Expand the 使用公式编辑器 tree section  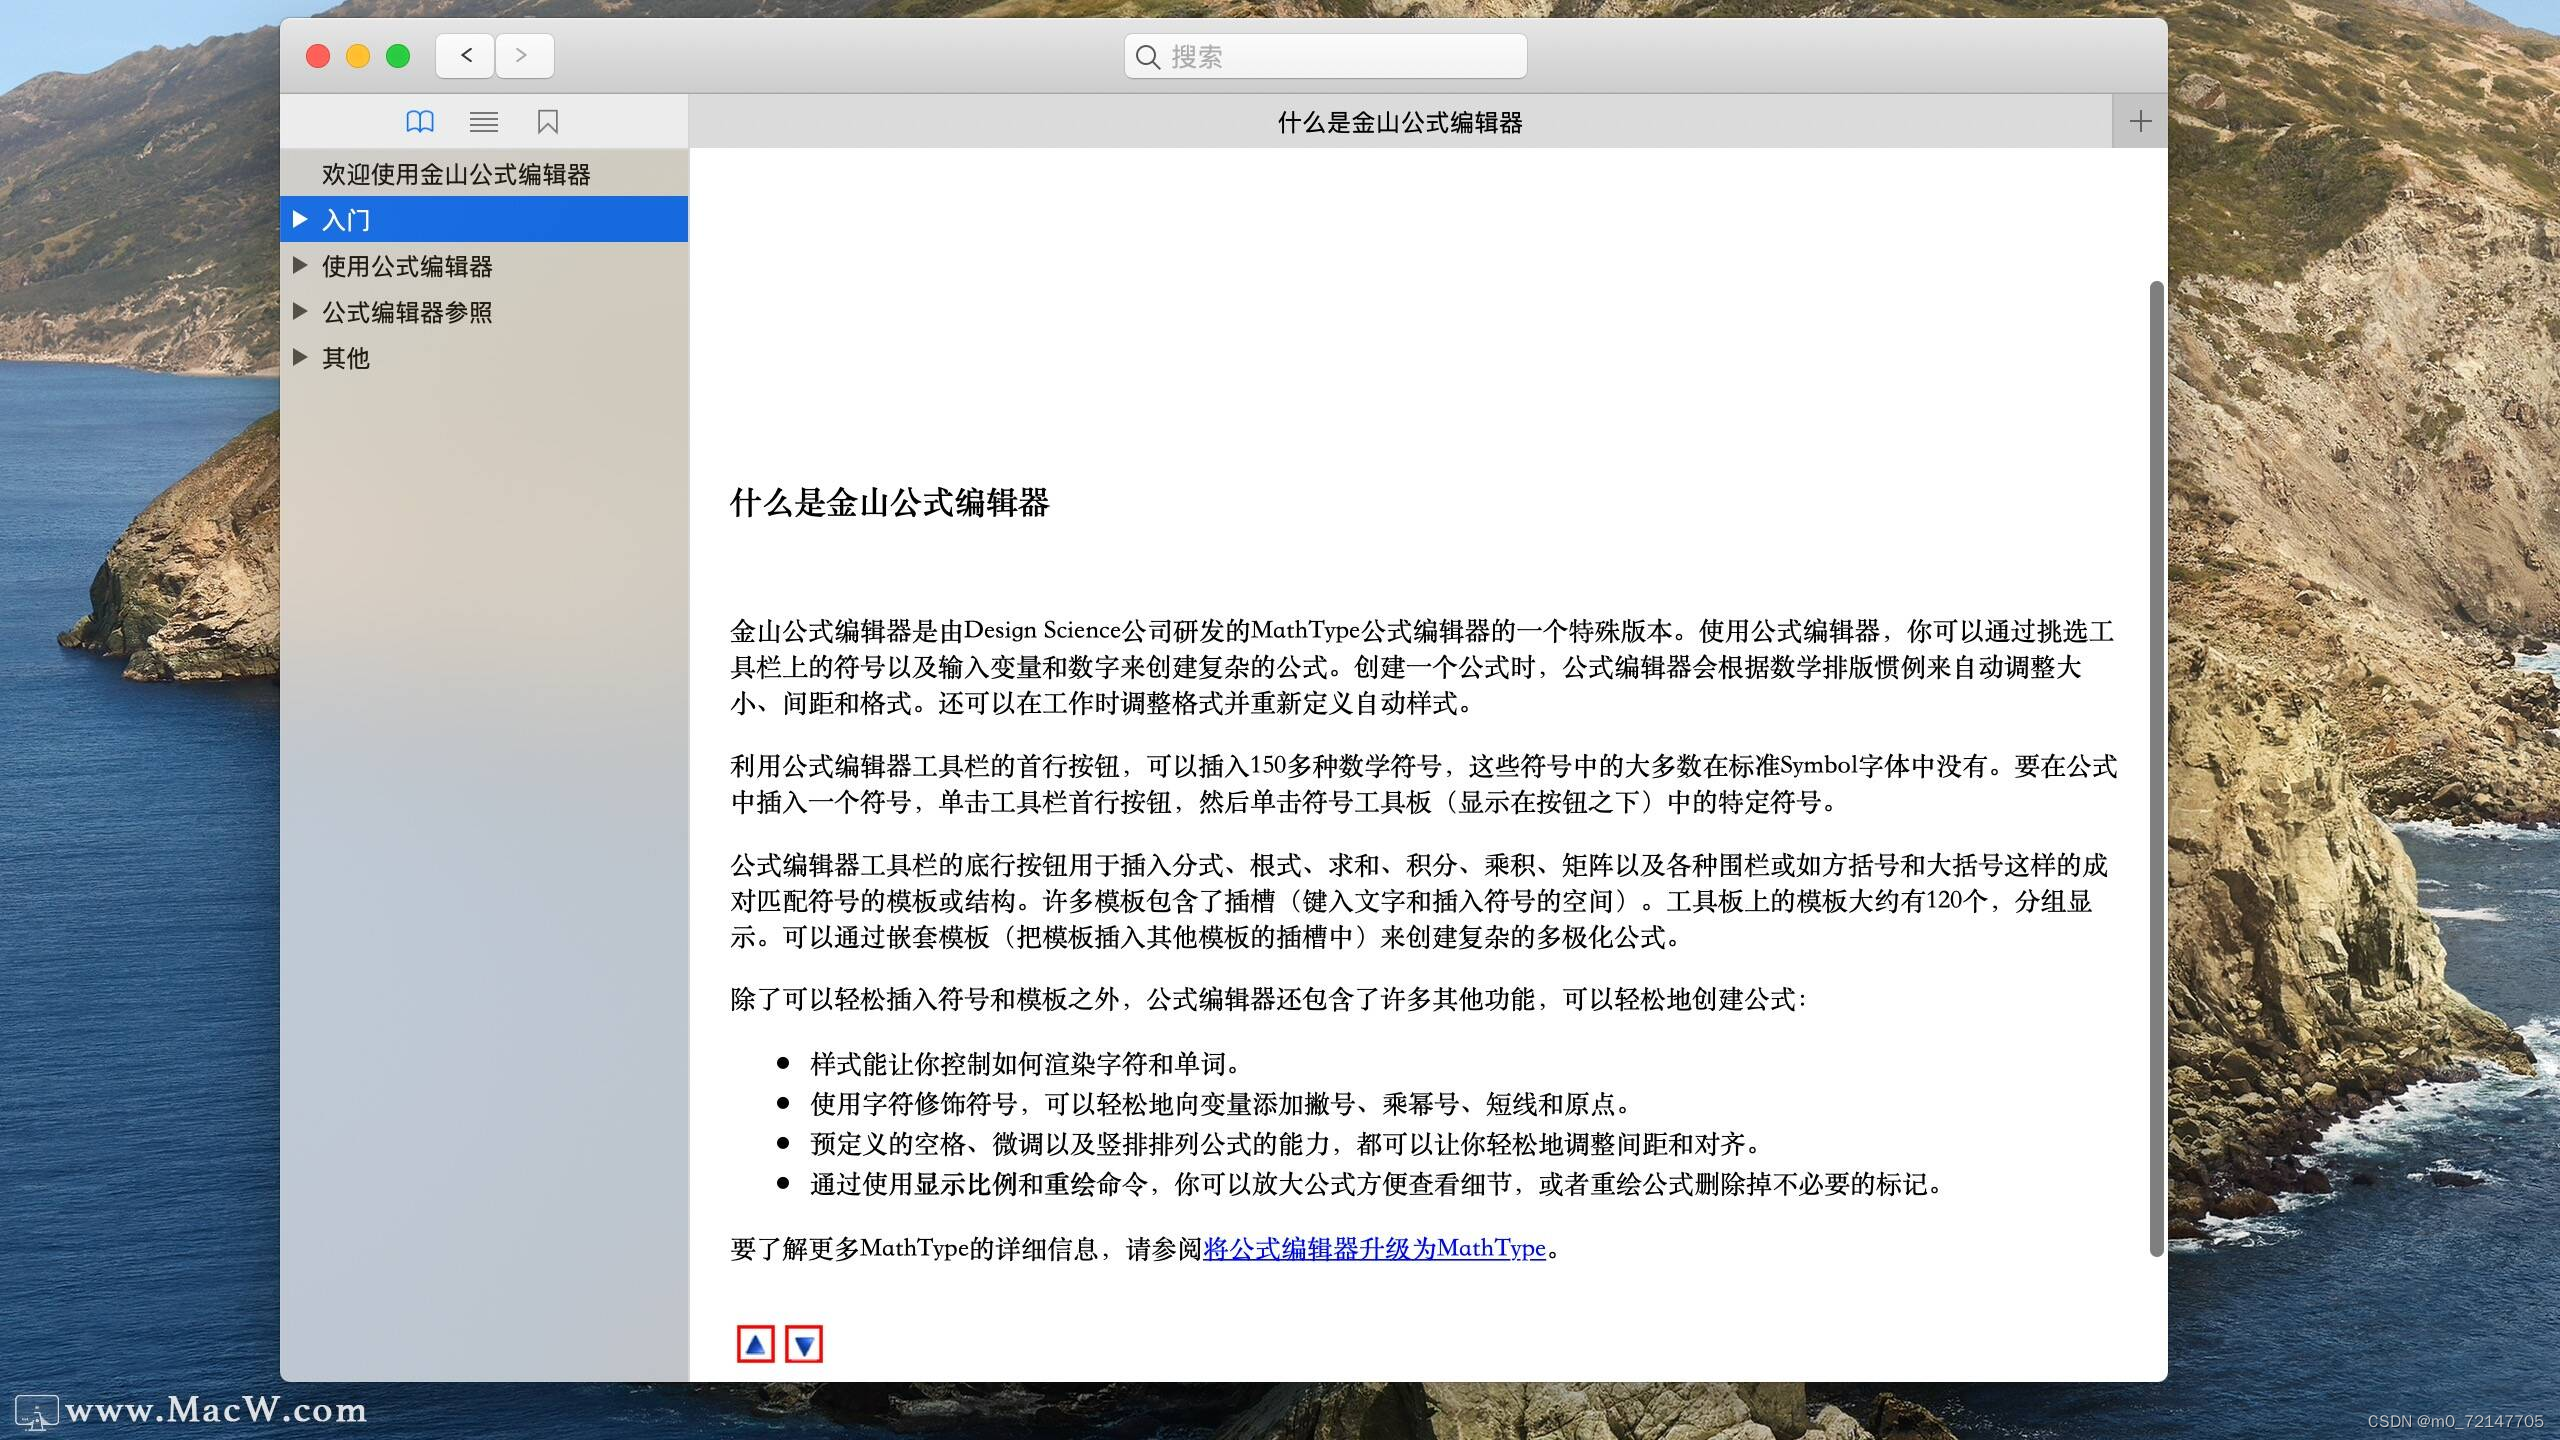pos(300,265)
